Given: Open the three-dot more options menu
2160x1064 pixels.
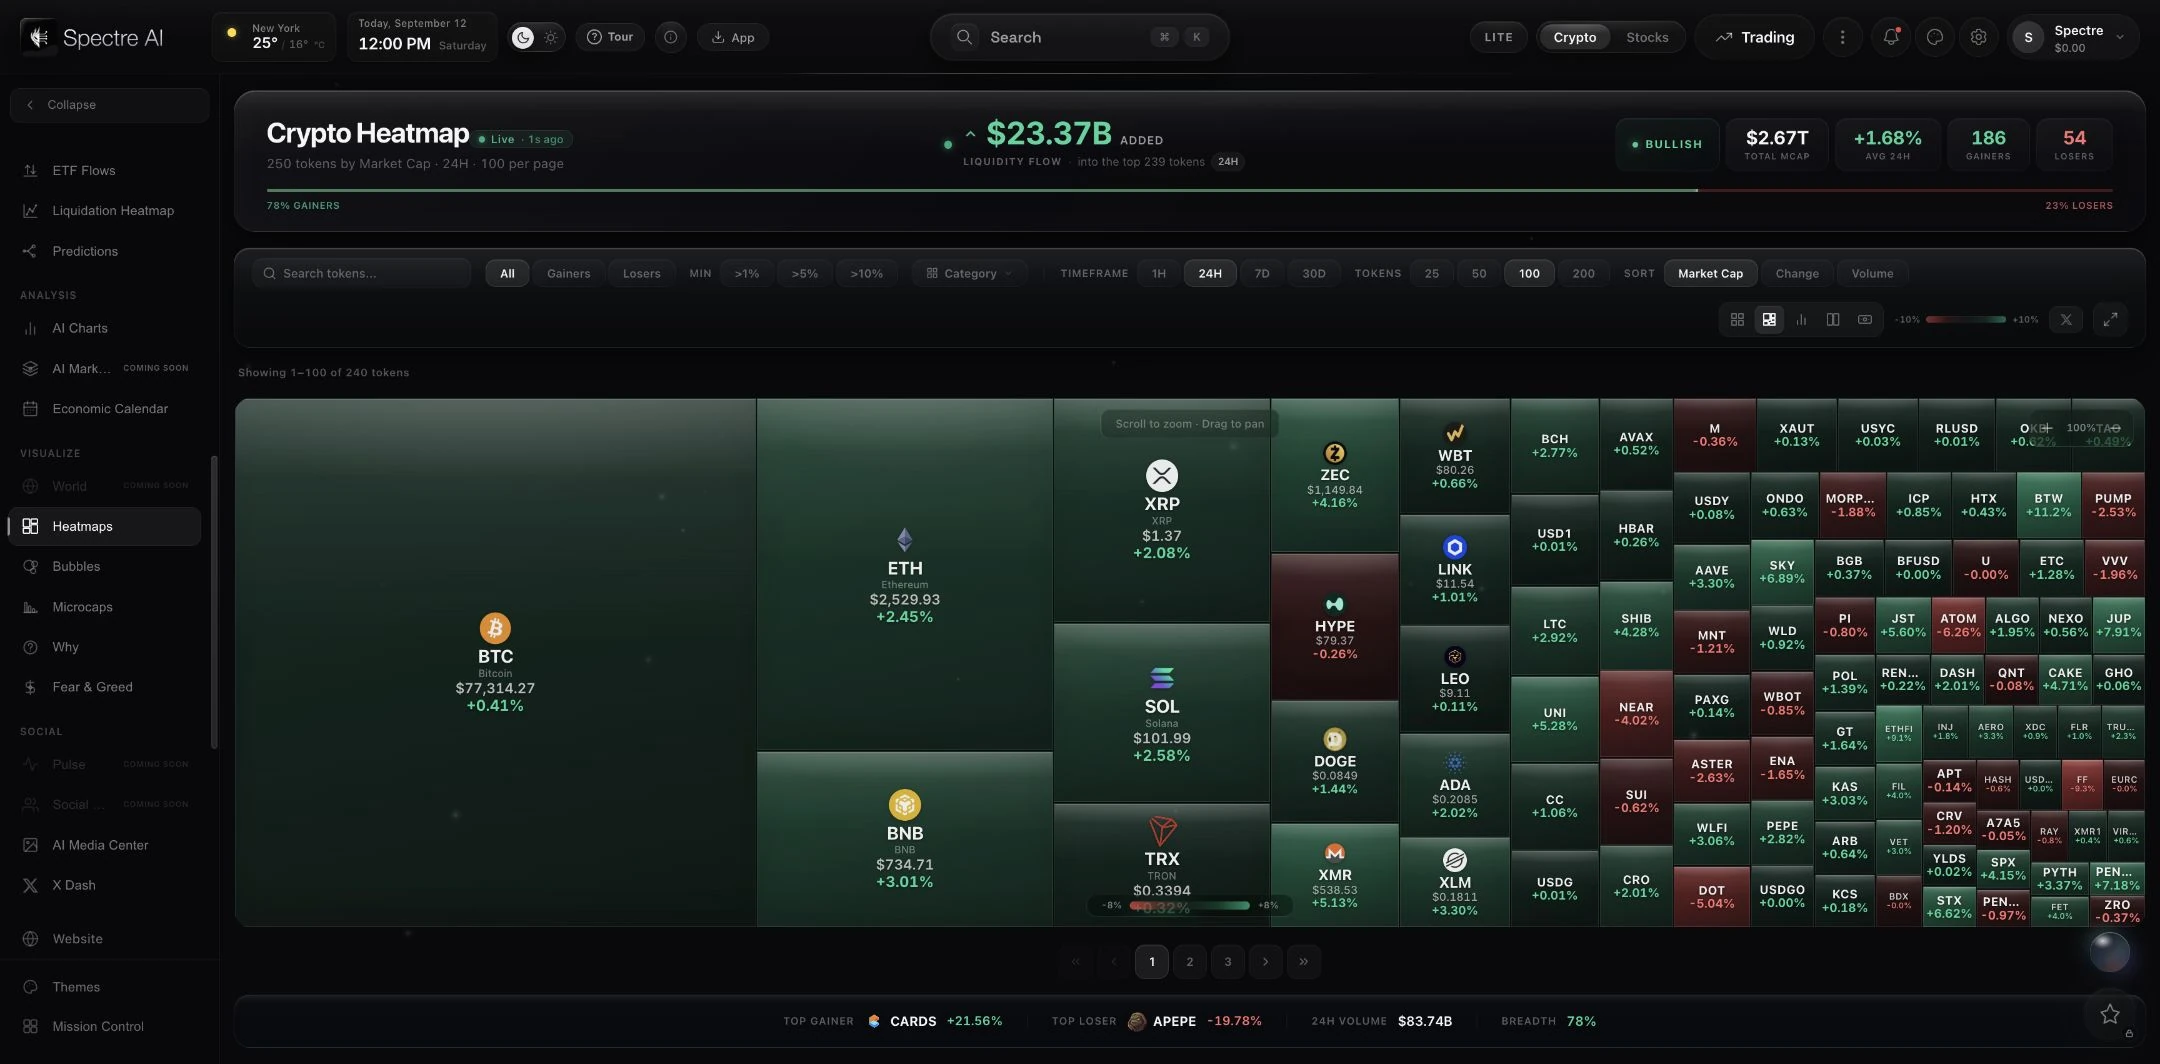Looking at the screenshot, I should (1843, 37).
